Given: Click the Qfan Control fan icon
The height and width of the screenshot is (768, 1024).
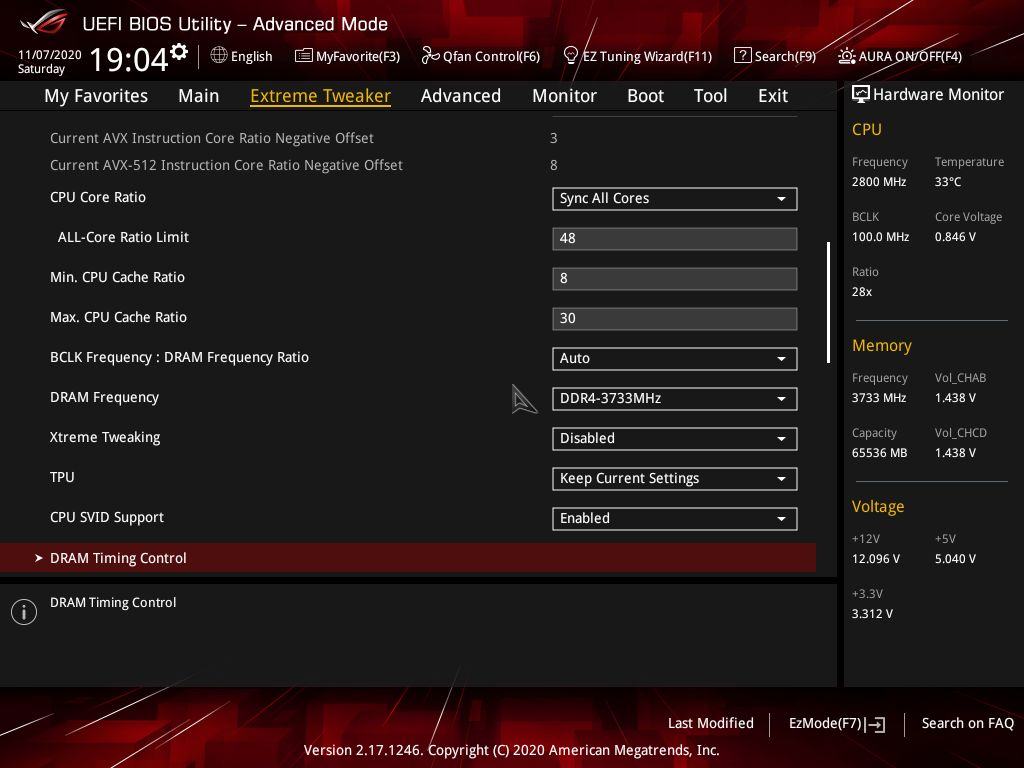Looking at the screenshot, I should point(430,56).
